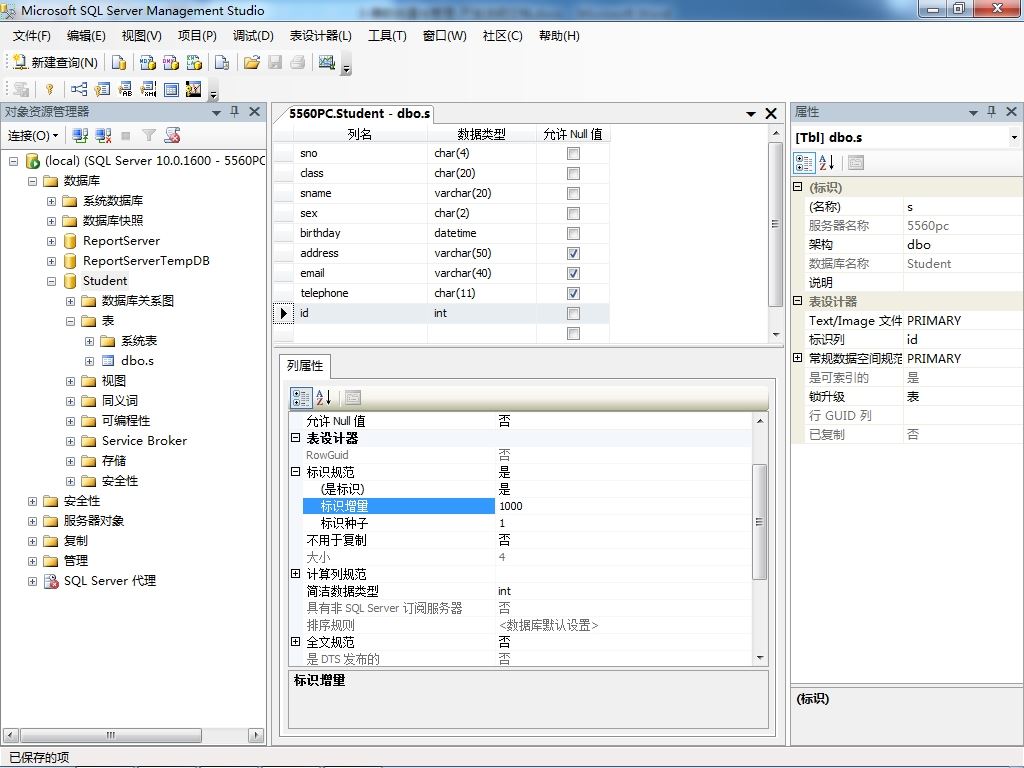Uncheck Allow Null for telephone column
This screenshot has width=1024, height=768.
[573, 294]
